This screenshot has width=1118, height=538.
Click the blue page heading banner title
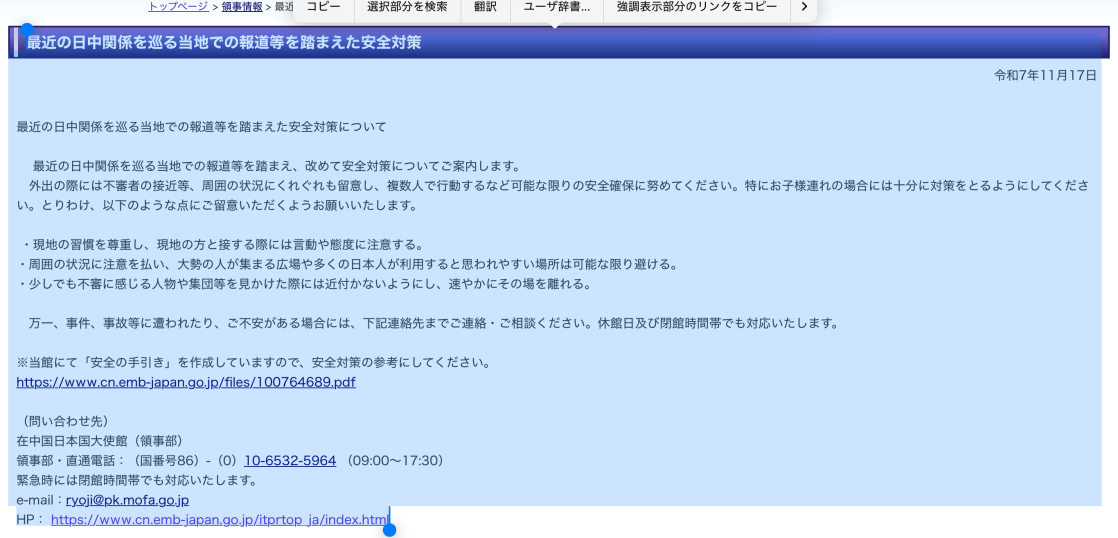(x=224, y=43)
